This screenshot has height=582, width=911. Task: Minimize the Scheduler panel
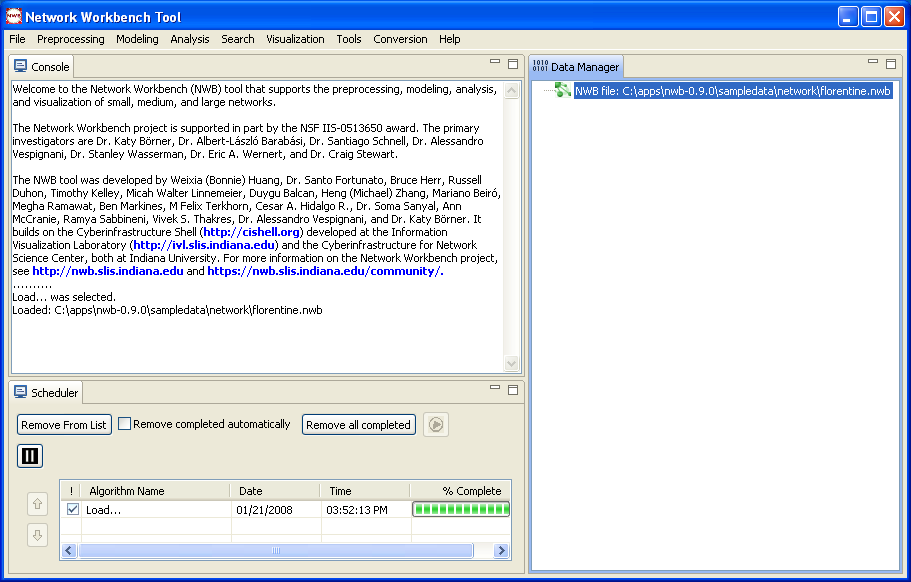[x=494, y=387]
